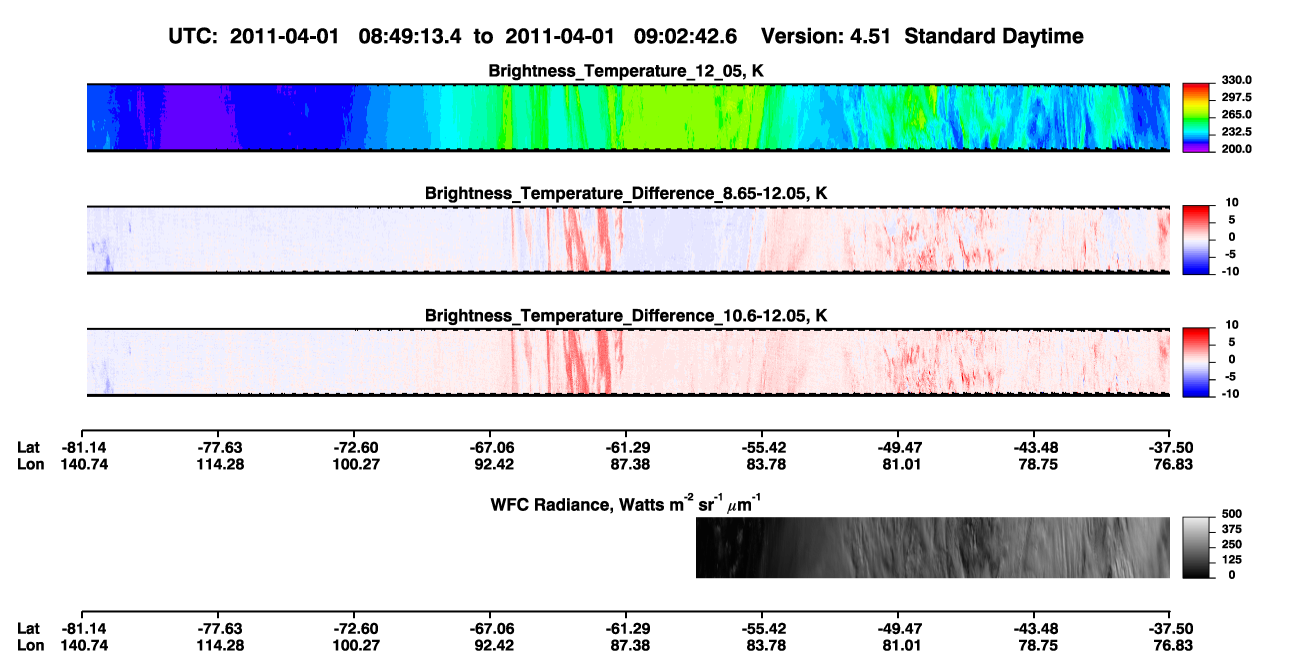Image resolution: width=1300 pixels, height=667 pixels.
Task: Click the 200.0 colorbar tick label
Action: coord(1235,148)
